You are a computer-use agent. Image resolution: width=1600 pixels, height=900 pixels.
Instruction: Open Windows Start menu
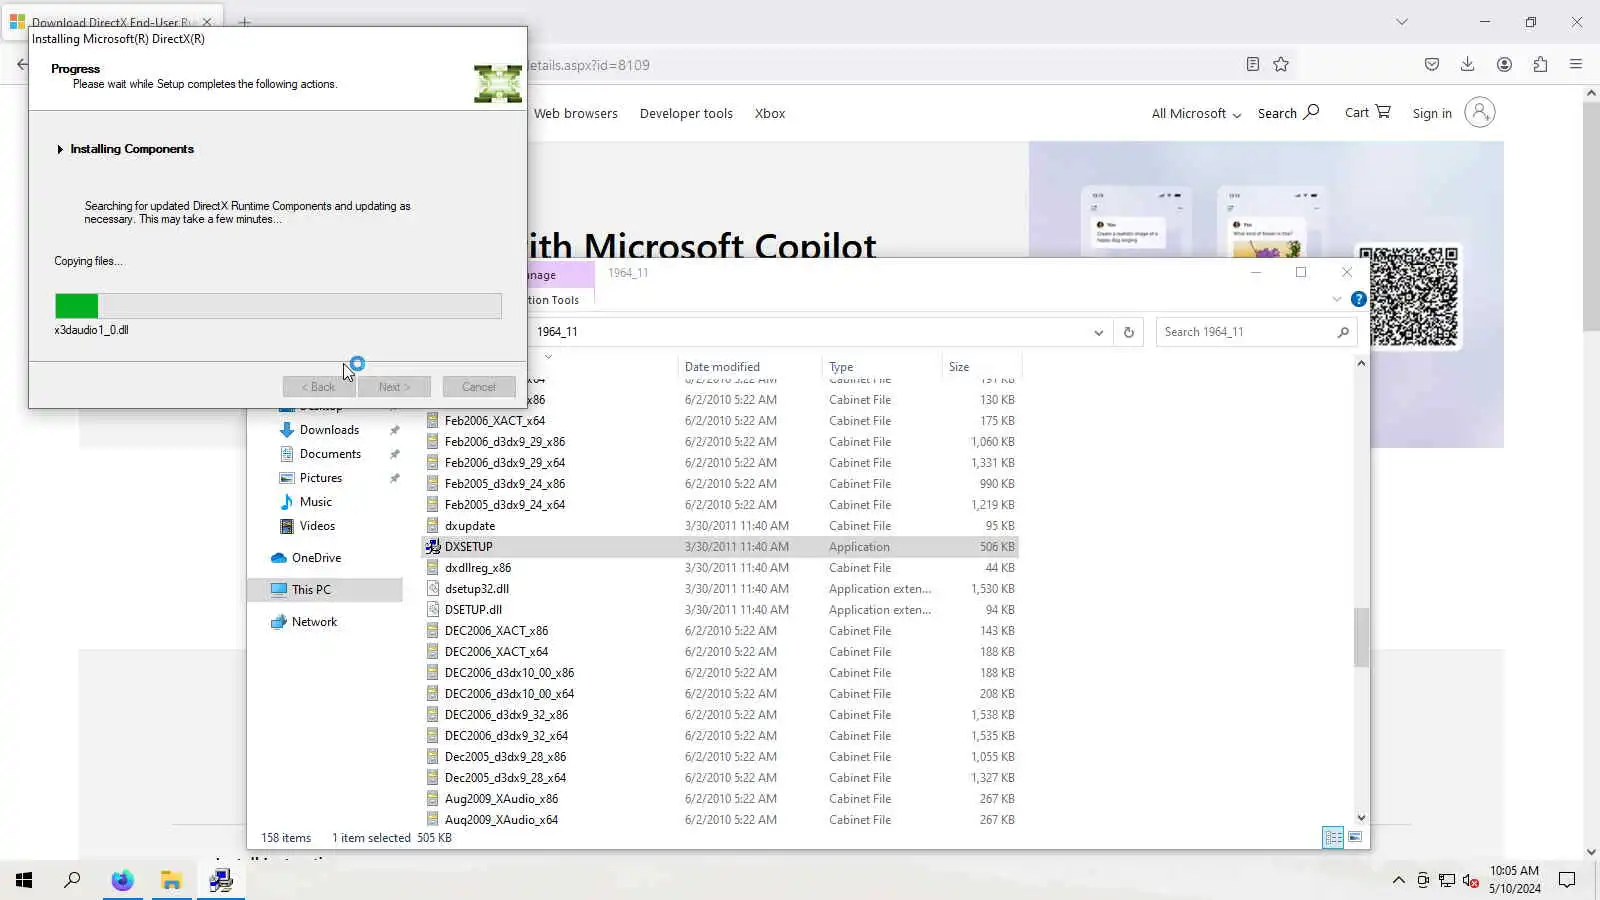click(24, 880)
